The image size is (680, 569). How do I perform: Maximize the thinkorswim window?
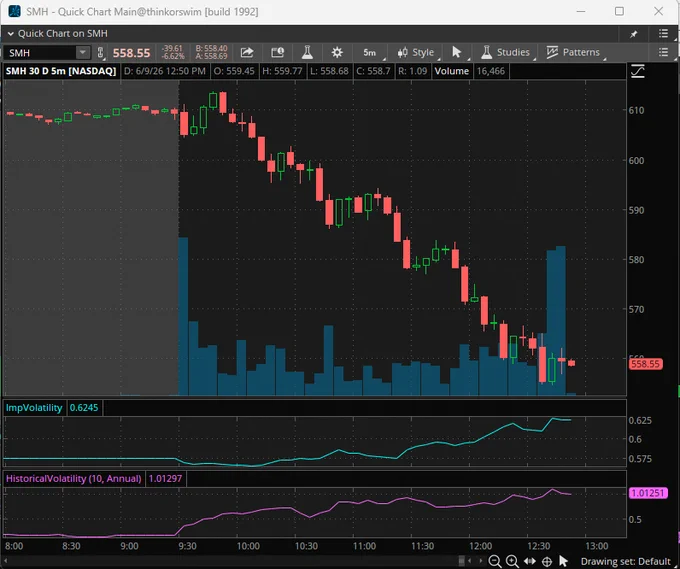pos(619,11)
